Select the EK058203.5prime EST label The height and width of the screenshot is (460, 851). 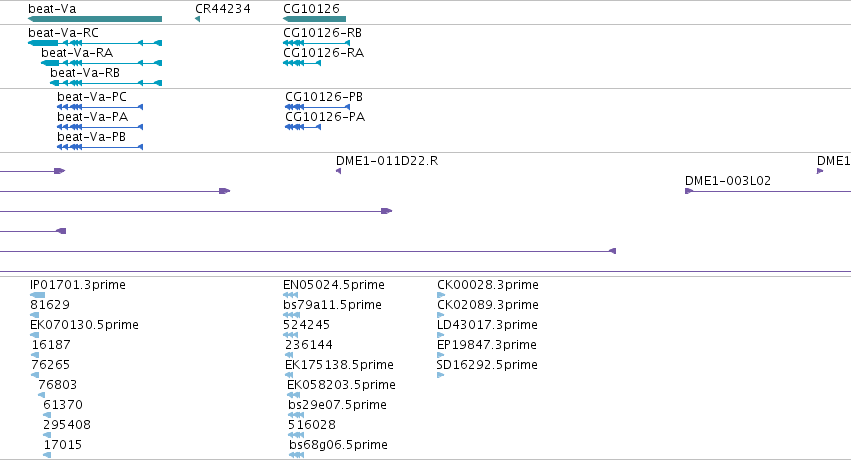coord(341,385)
